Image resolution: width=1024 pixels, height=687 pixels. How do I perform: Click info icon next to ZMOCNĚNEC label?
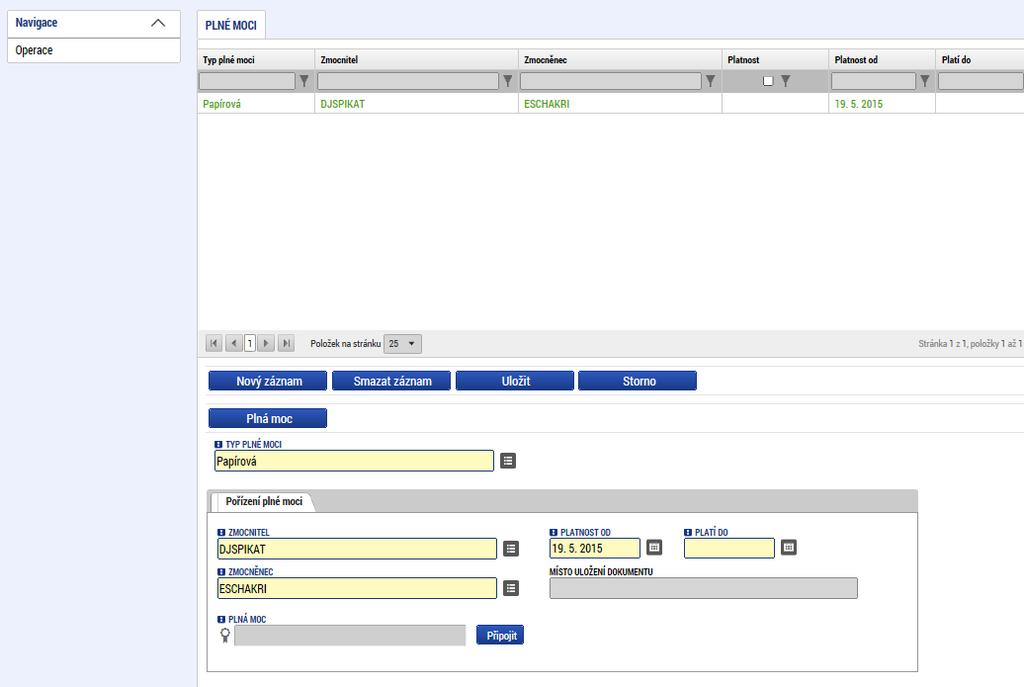[x=221, y=572]
